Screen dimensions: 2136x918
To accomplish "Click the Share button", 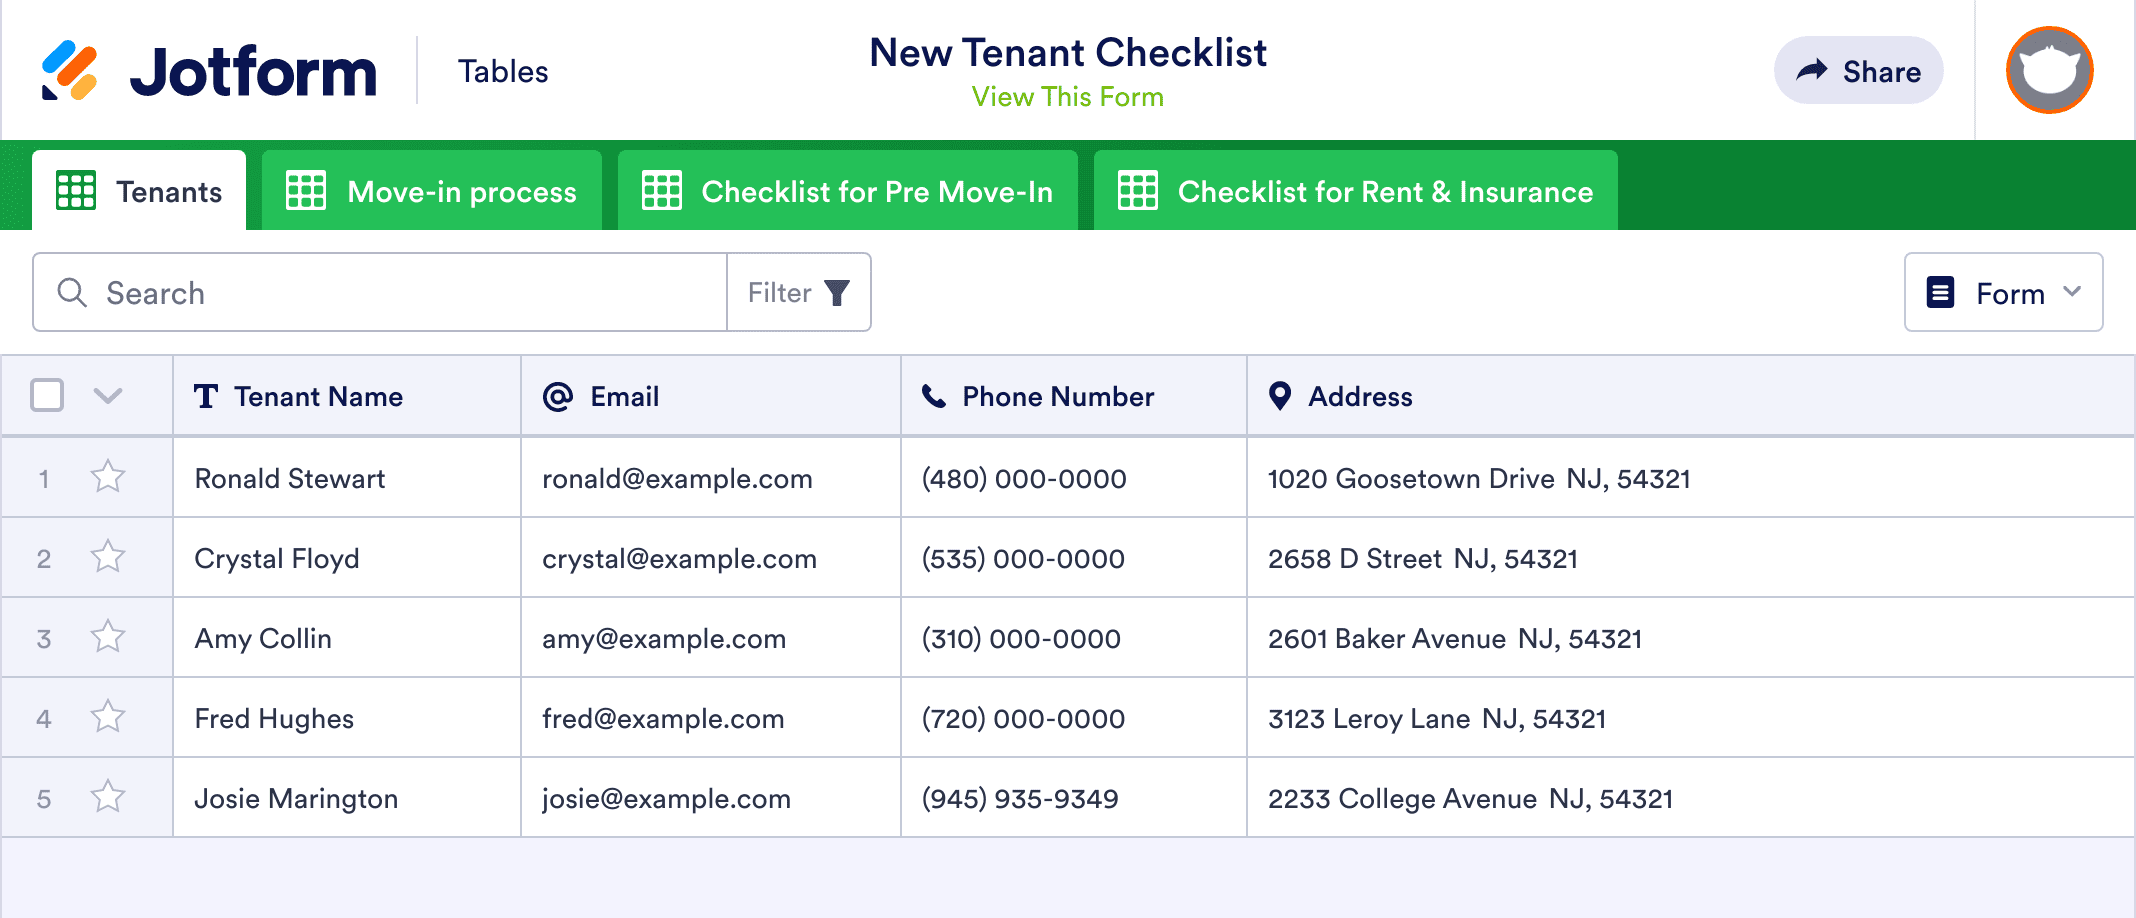I will tap(1858, 70).
